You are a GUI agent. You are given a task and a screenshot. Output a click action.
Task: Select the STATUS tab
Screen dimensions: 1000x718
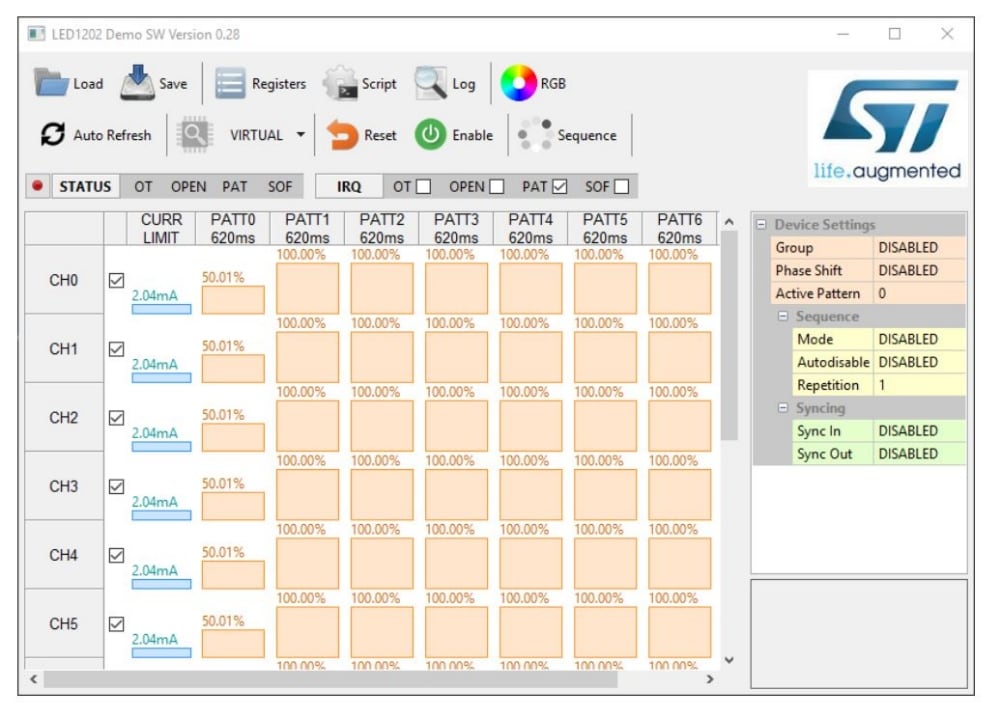pos(85,186)
